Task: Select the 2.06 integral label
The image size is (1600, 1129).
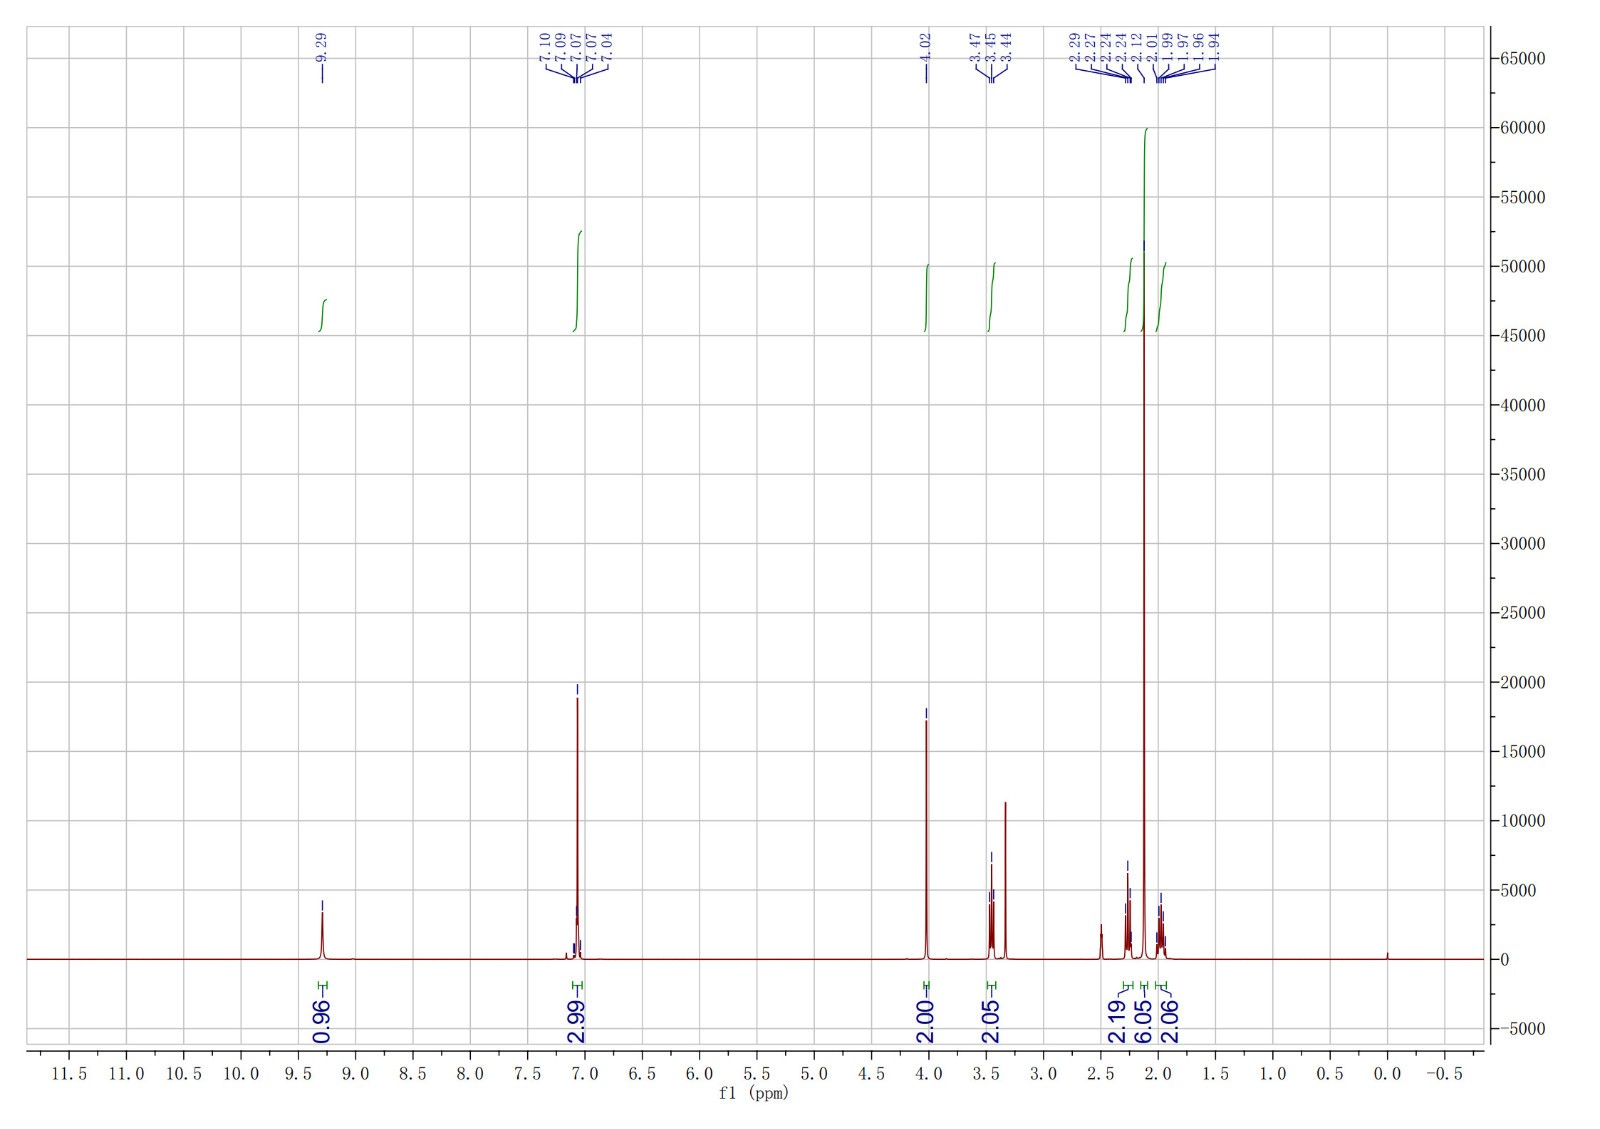Action: 1170,1021
